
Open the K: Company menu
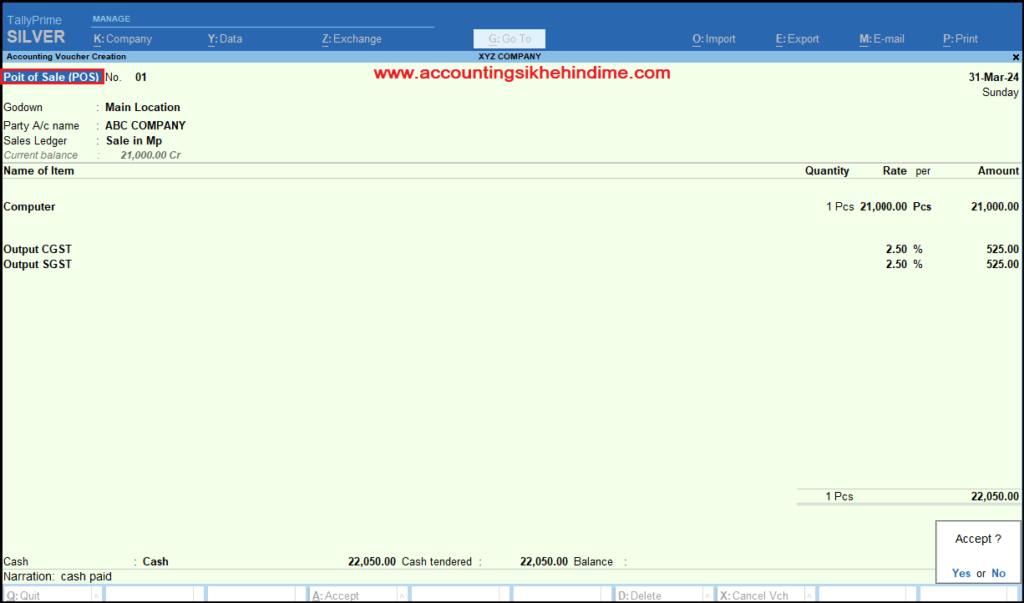pyautogui.click(x=123, y=39)
